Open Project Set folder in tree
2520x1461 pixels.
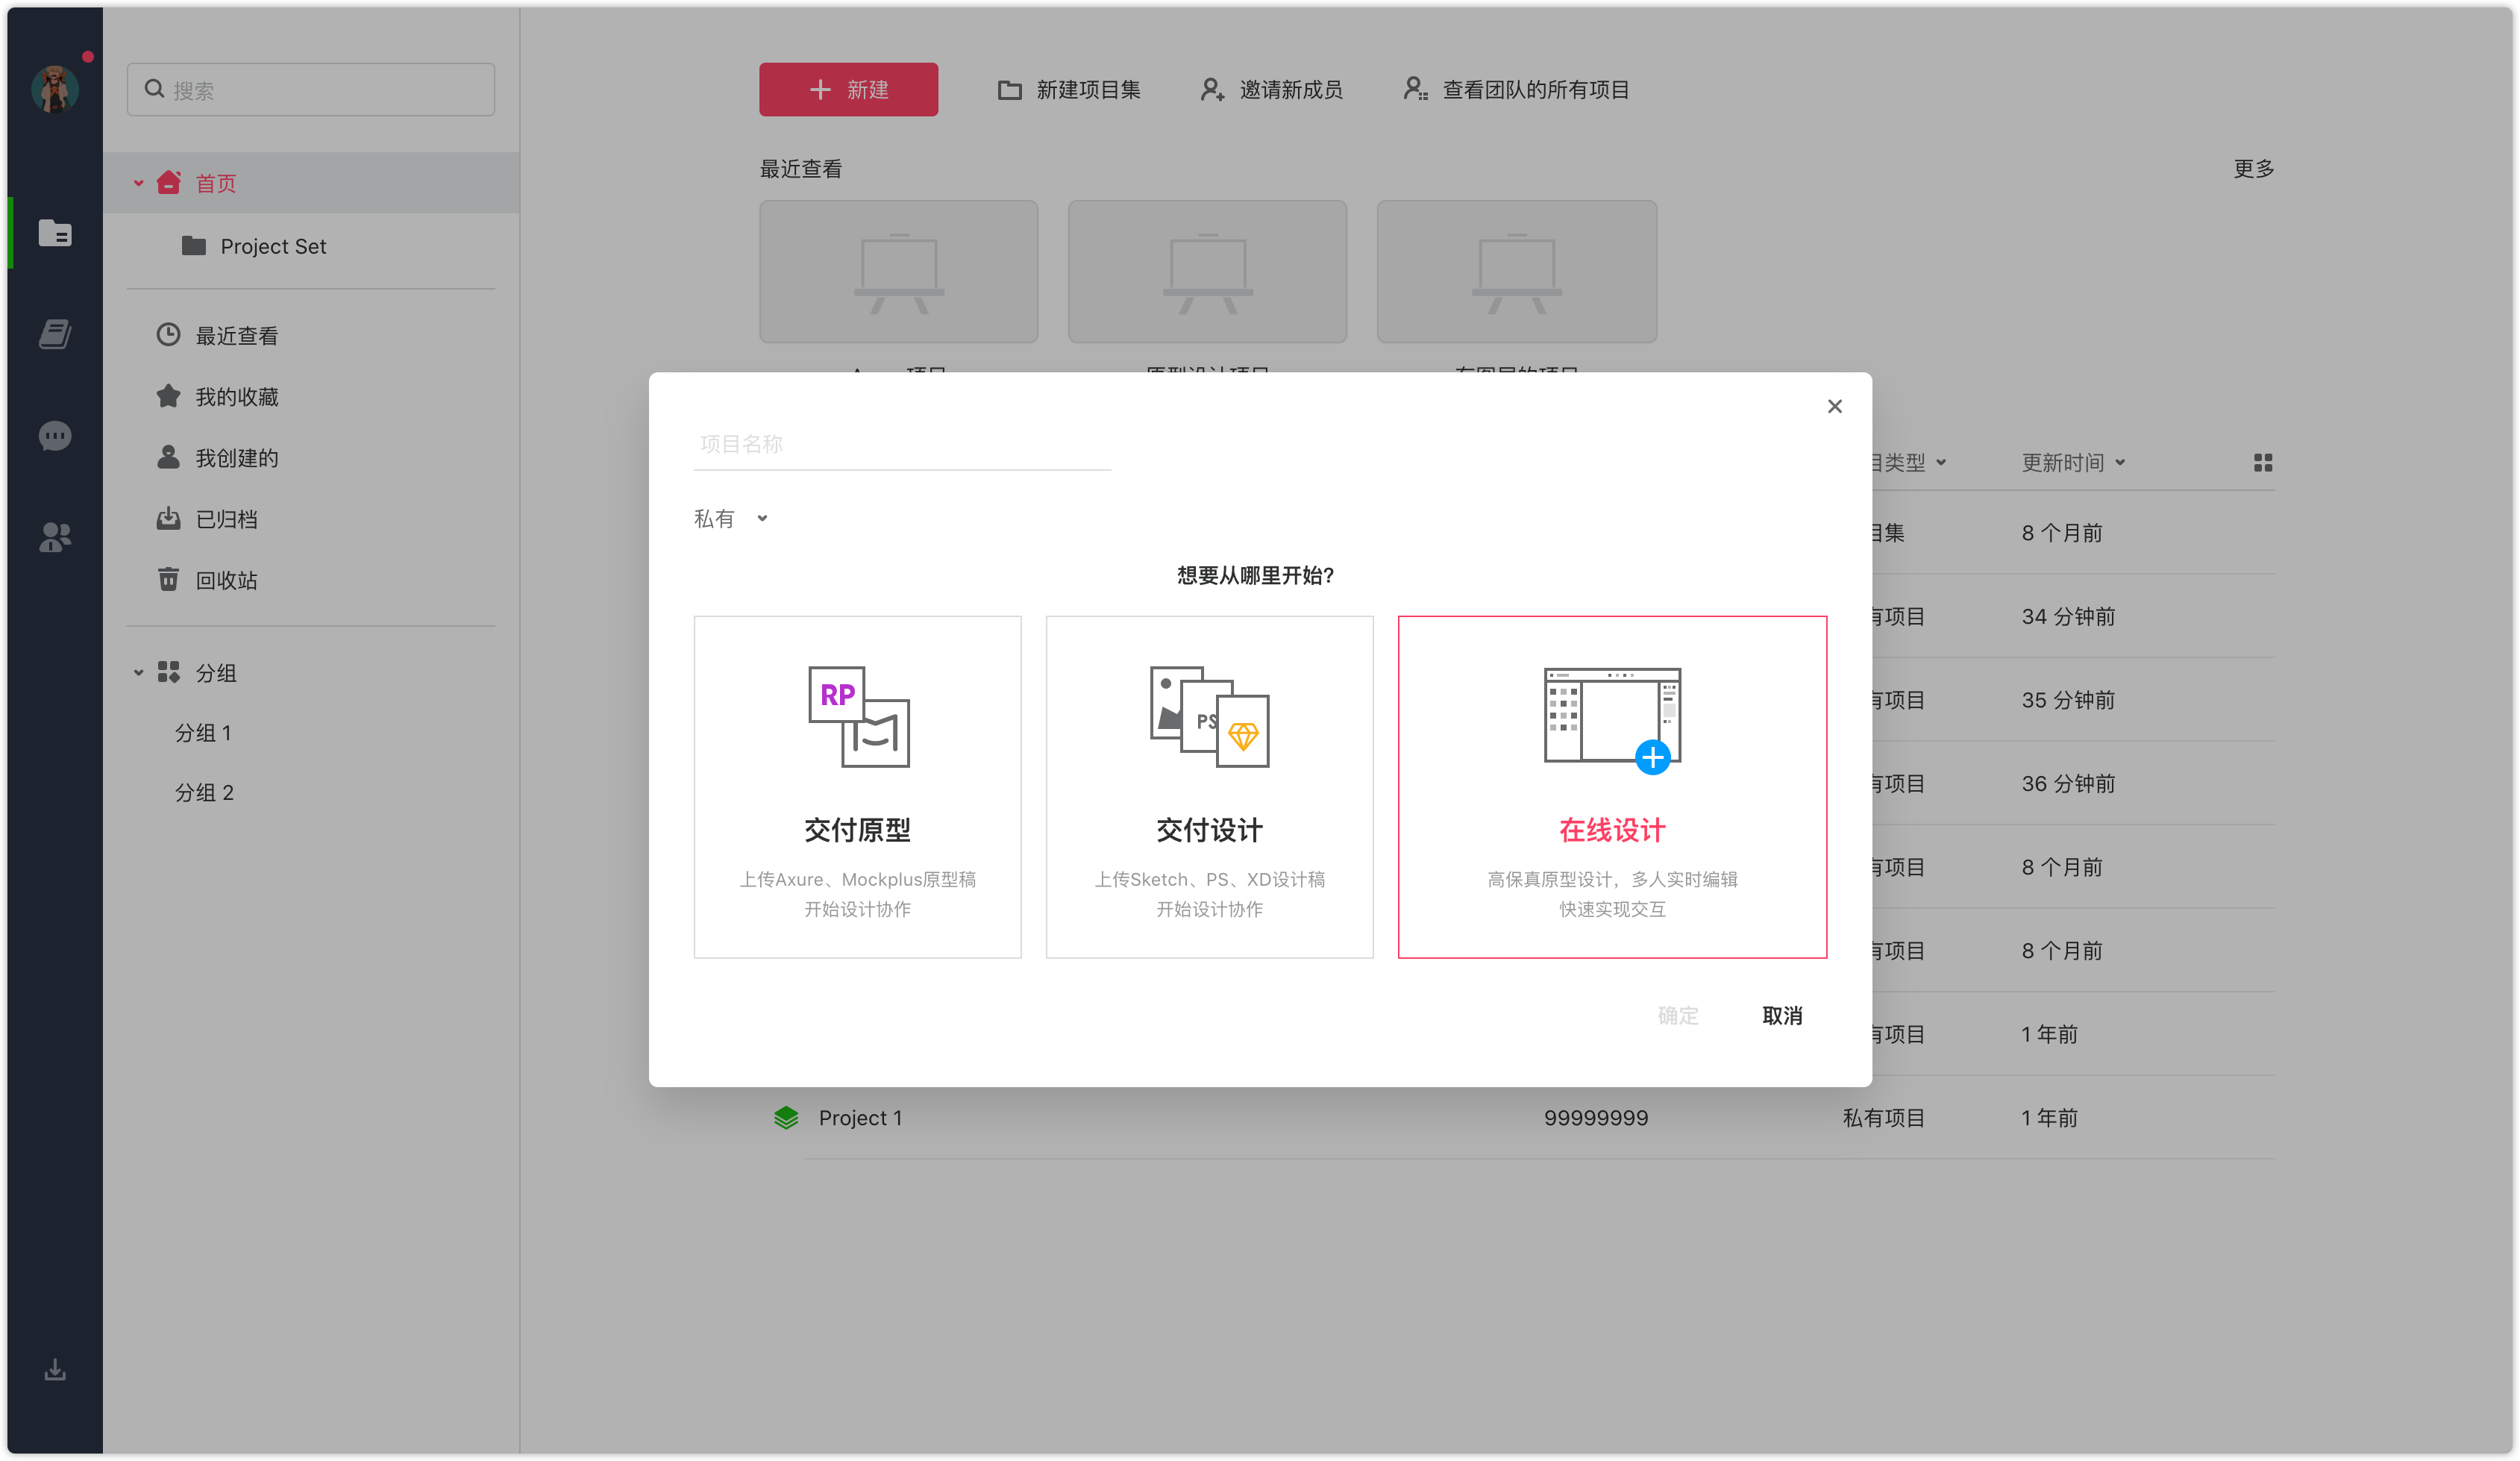coord(272,246)
